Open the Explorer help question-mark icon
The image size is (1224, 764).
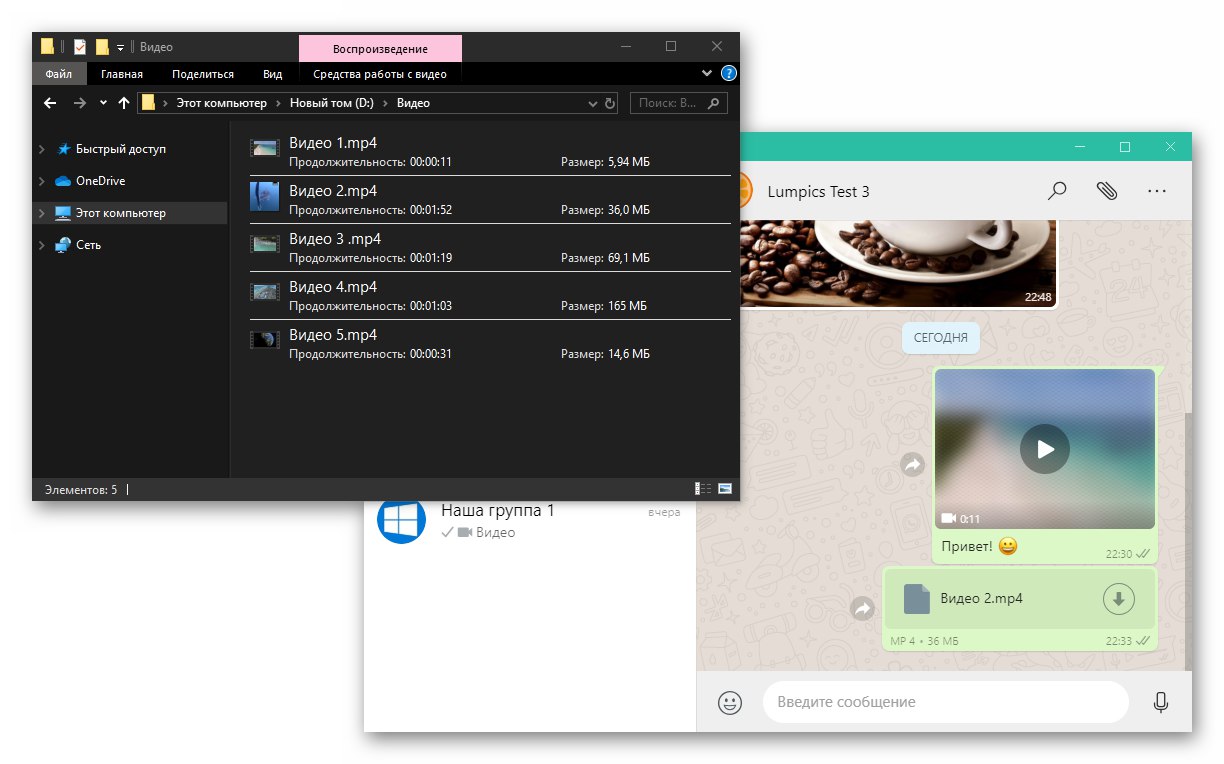point(729,73)
